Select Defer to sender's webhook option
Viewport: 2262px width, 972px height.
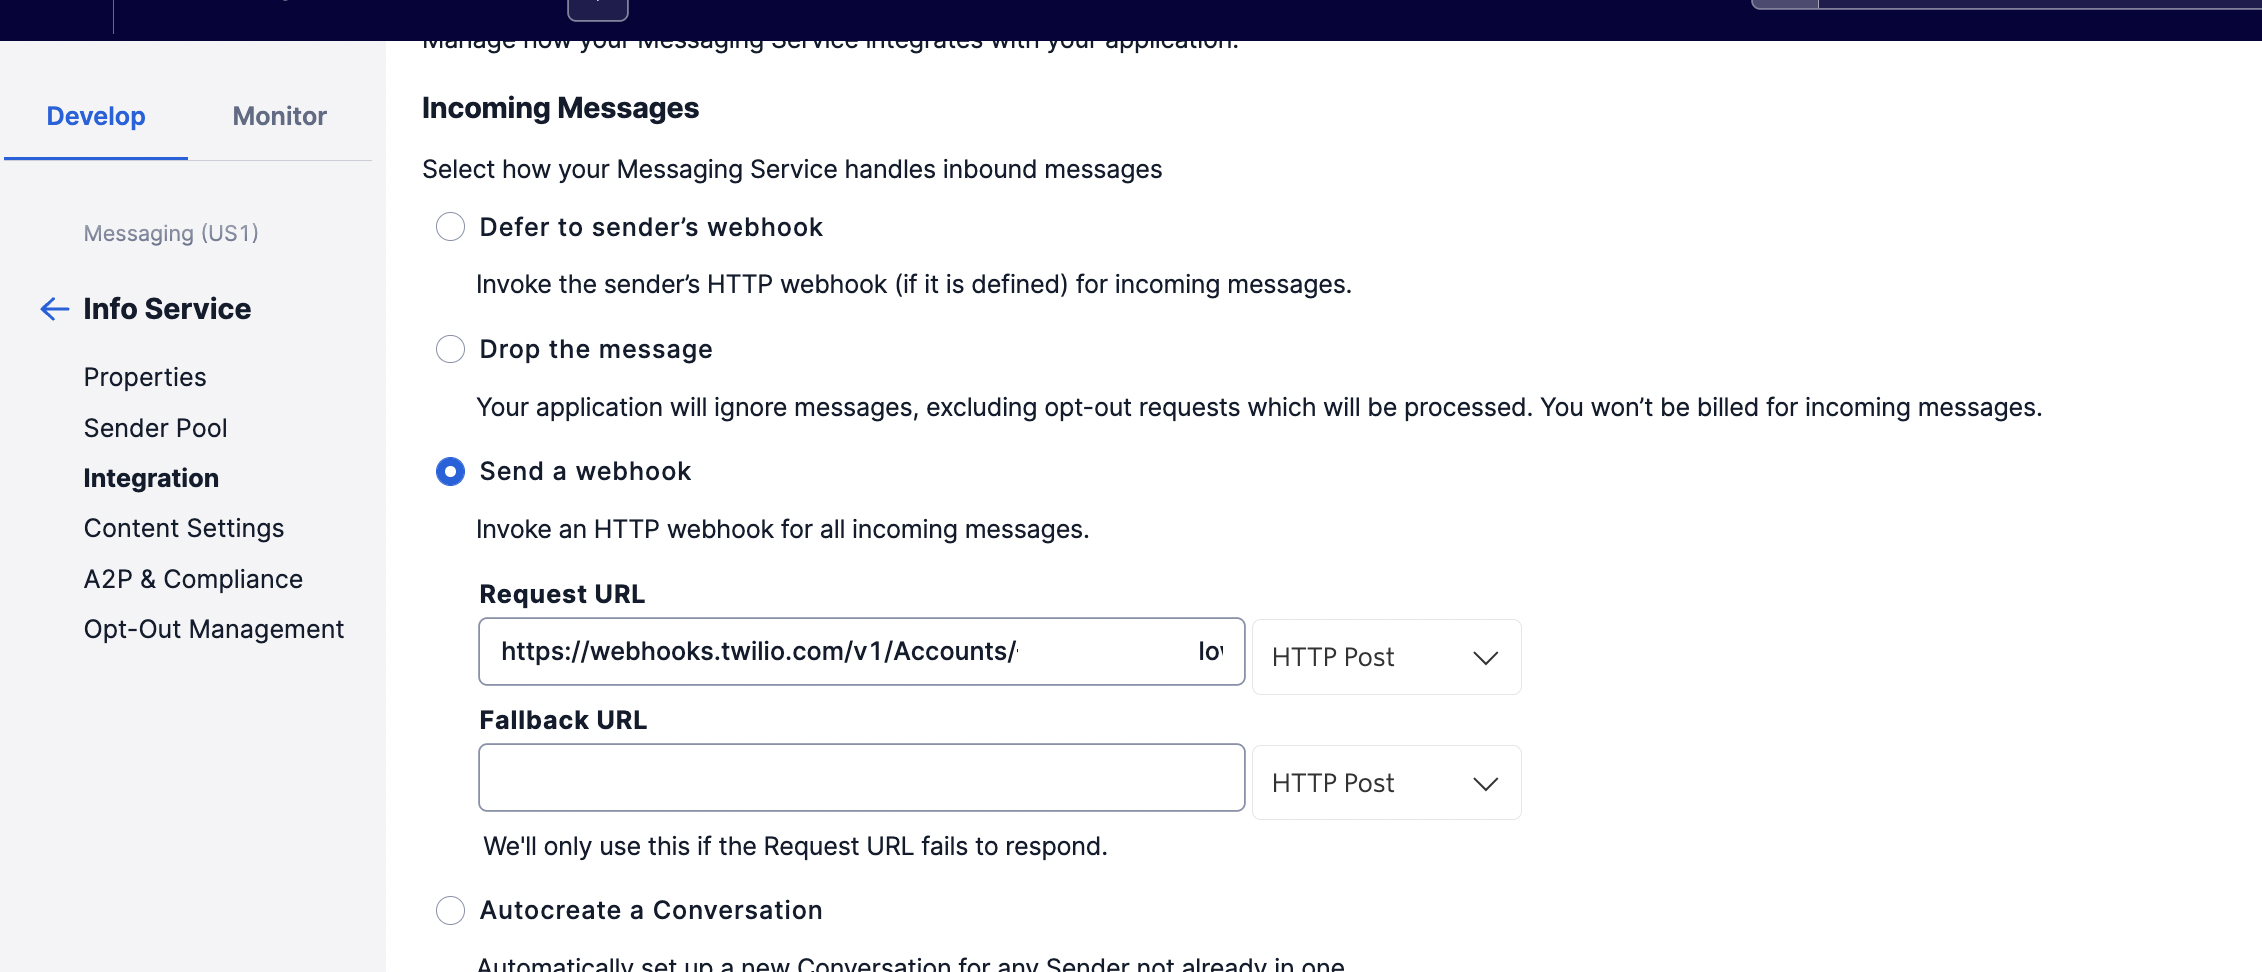pyautogui.click(x=450, y=227)
